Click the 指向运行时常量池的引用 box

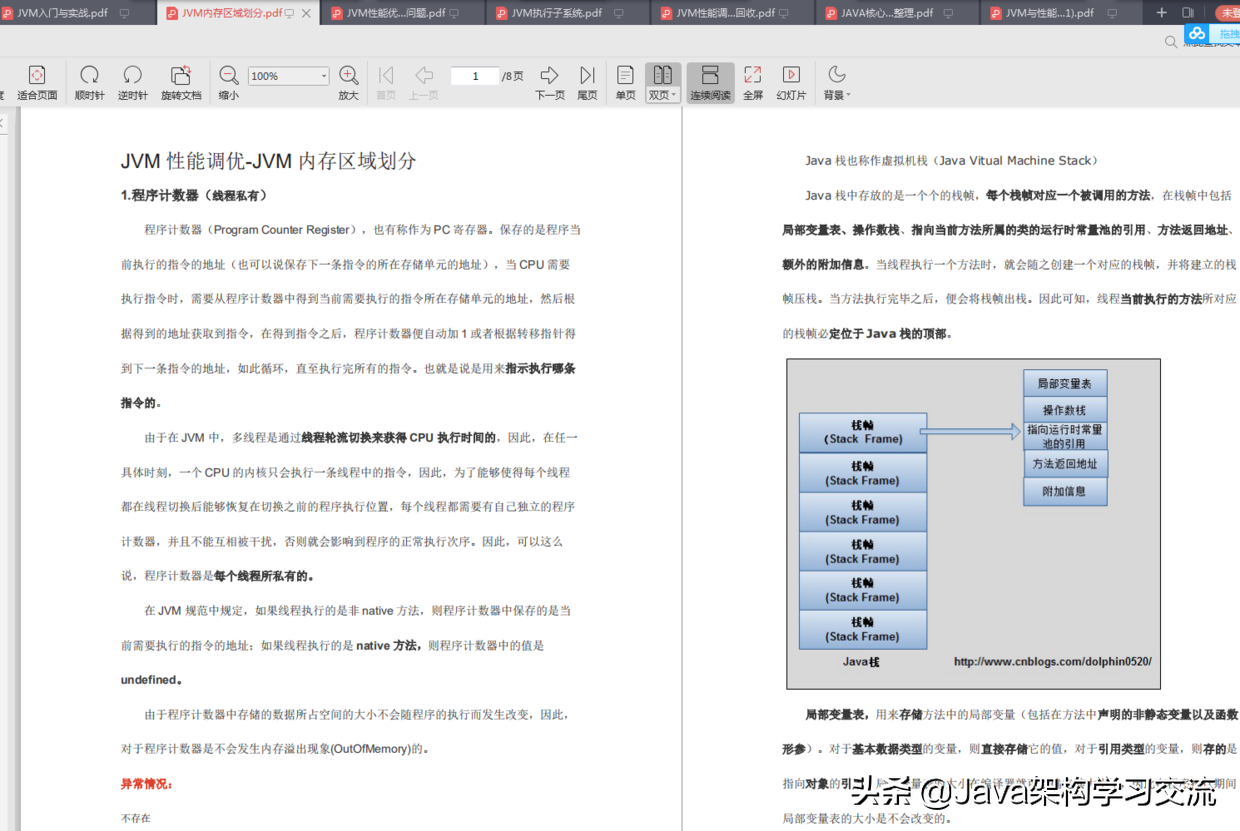click(1065, 436)
